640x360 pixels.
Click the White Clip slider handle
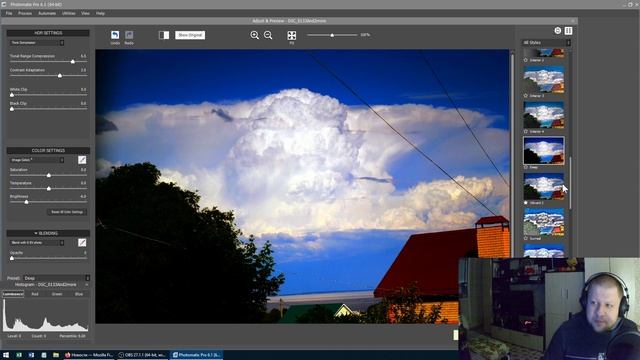click(x=12, y=95)
